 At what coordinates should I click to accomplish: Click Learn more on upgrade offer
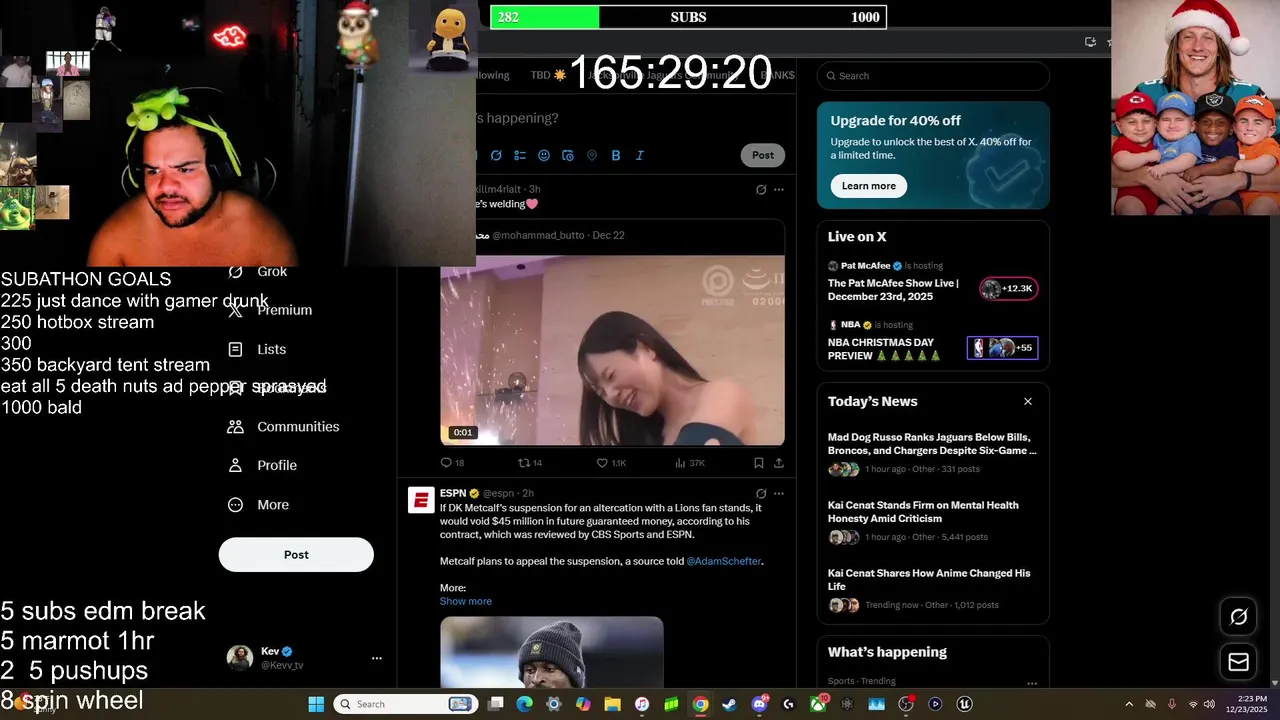(868, 186)
